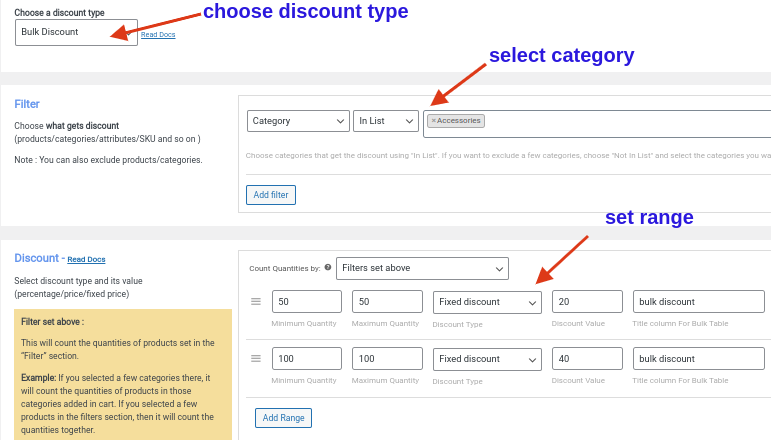
Task: Click help icon beside Count Quantities by
Action: tap(328, 268)
